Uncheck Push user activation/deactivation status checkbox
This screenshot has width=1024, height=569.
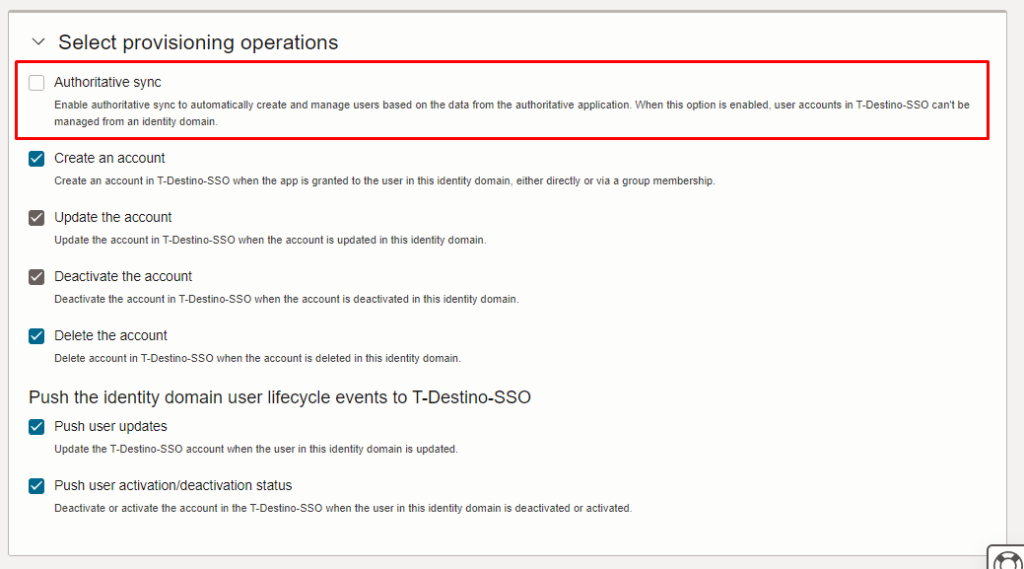(x=37, y=486)
